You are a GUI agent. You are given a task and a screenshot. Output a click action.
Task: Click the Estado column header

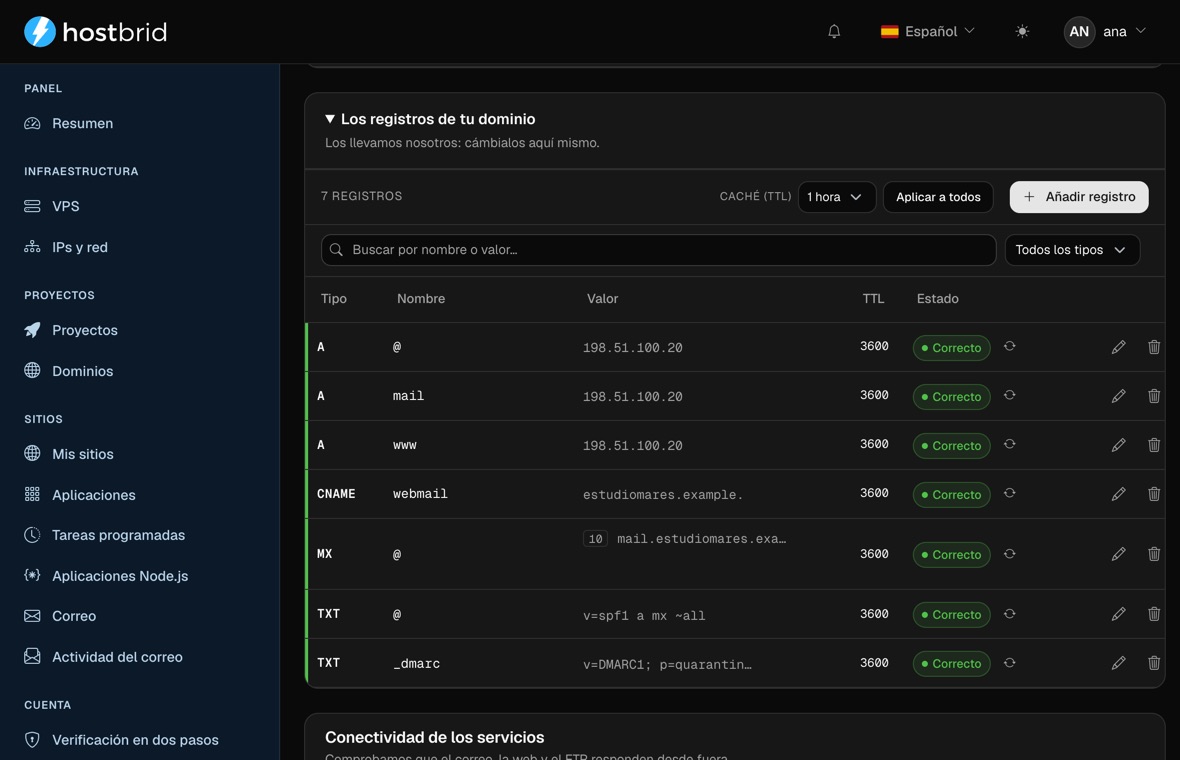[938, 299]
